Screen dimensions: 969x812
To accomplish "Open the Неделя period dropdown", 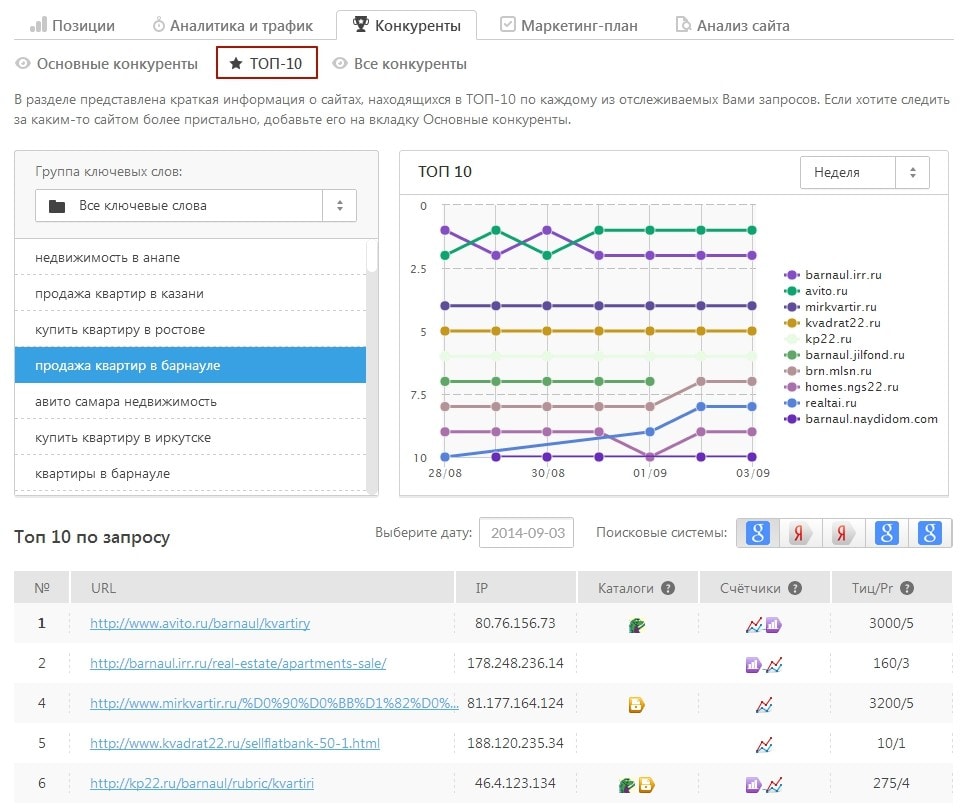I will (864, 172).
